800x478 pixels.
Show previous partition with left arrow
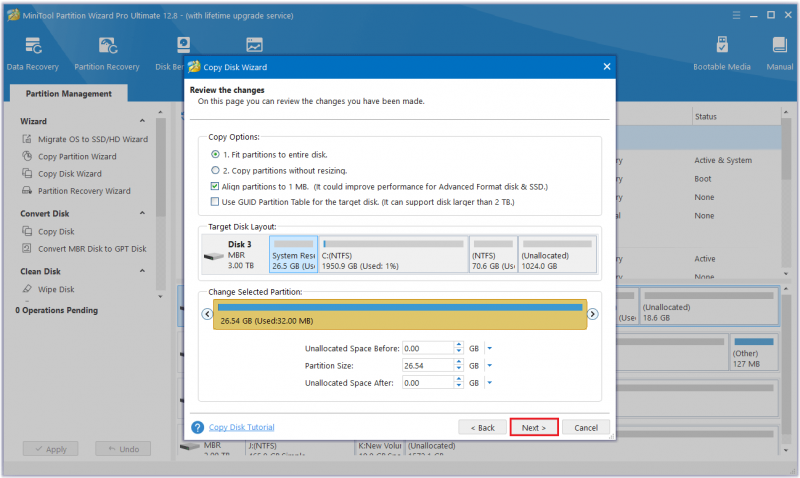[207, 314]
